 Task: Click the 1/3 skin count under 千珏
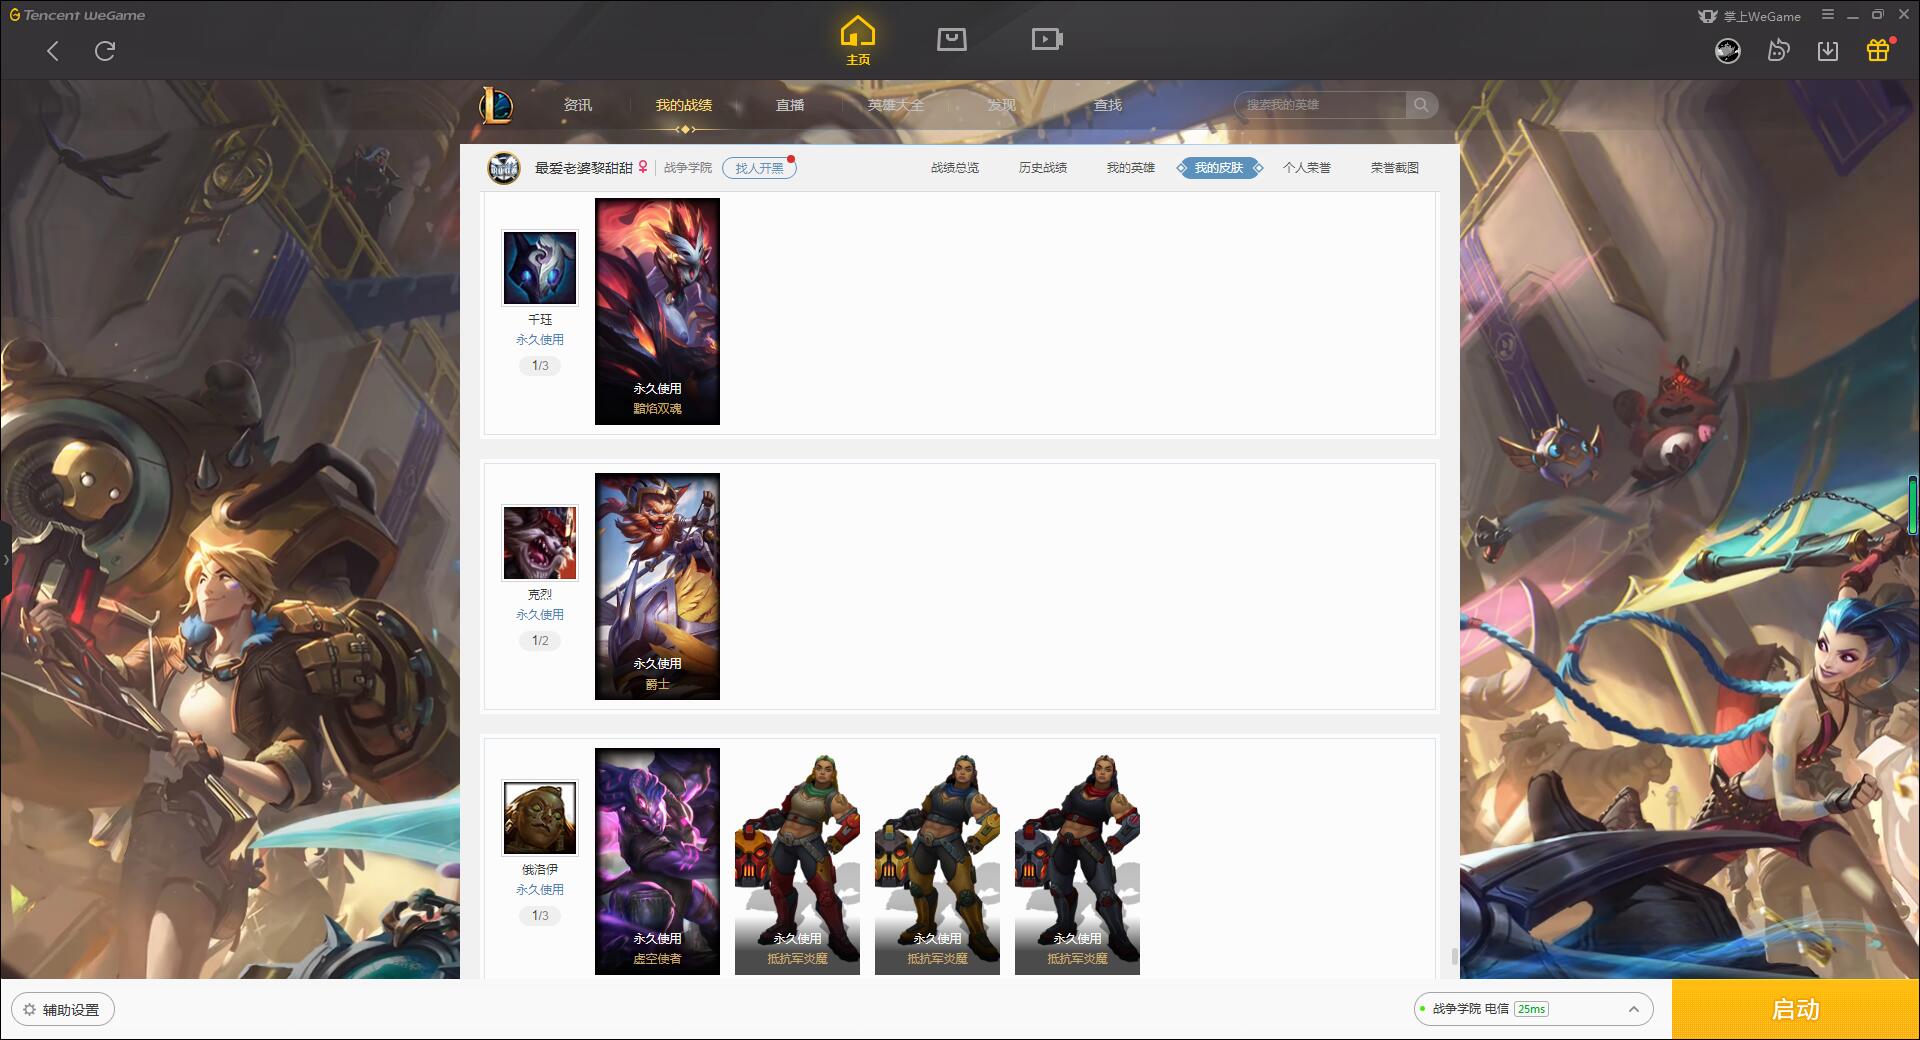540,366
